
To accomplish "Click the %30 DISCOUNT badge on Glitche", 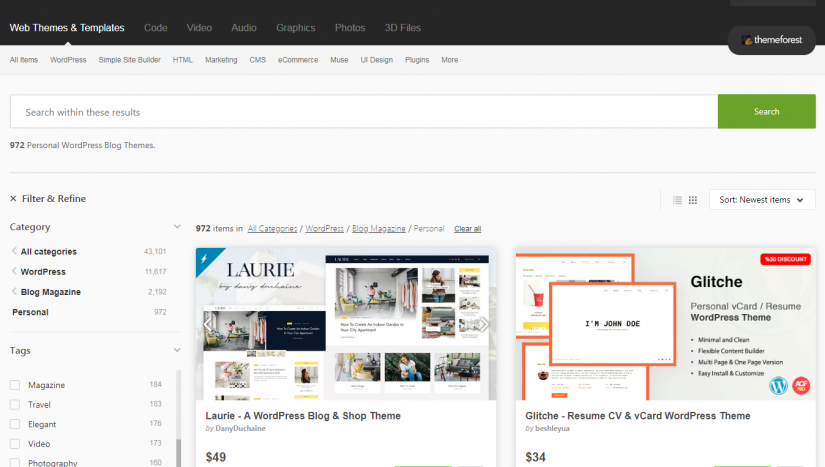I will [785, 259].
